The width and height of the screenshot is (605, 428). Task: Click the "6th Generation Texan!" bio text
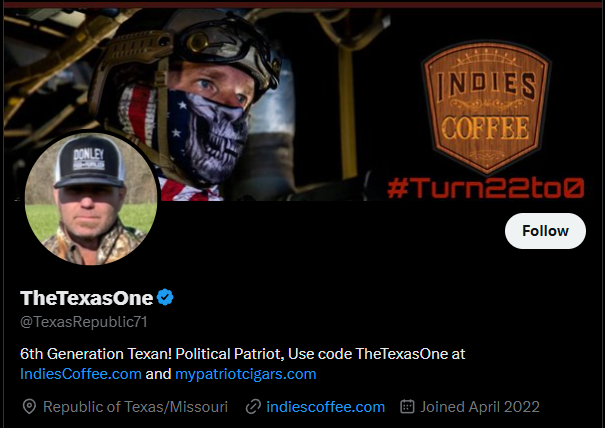pyautogui.click(x=96, y=354)
